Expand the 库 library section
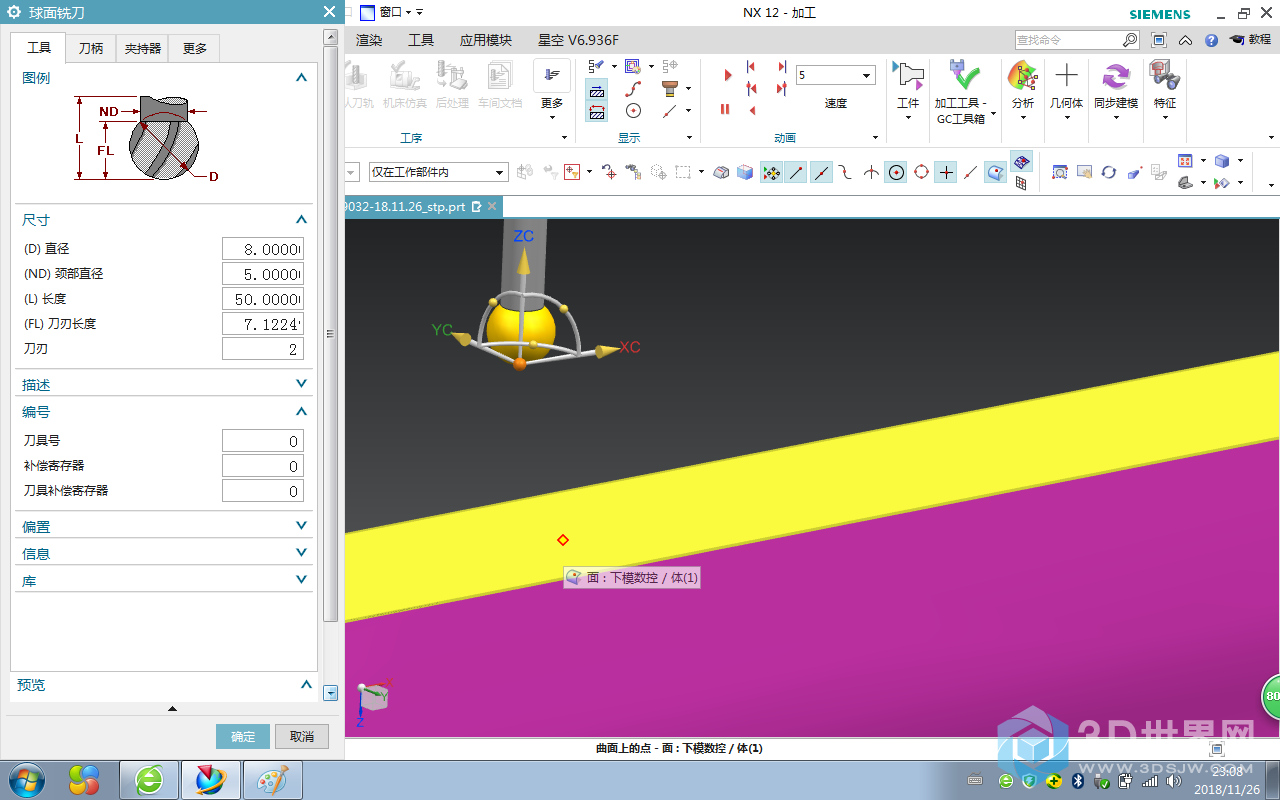Viewport: 1280px width, 800px height. coord(301,580)
